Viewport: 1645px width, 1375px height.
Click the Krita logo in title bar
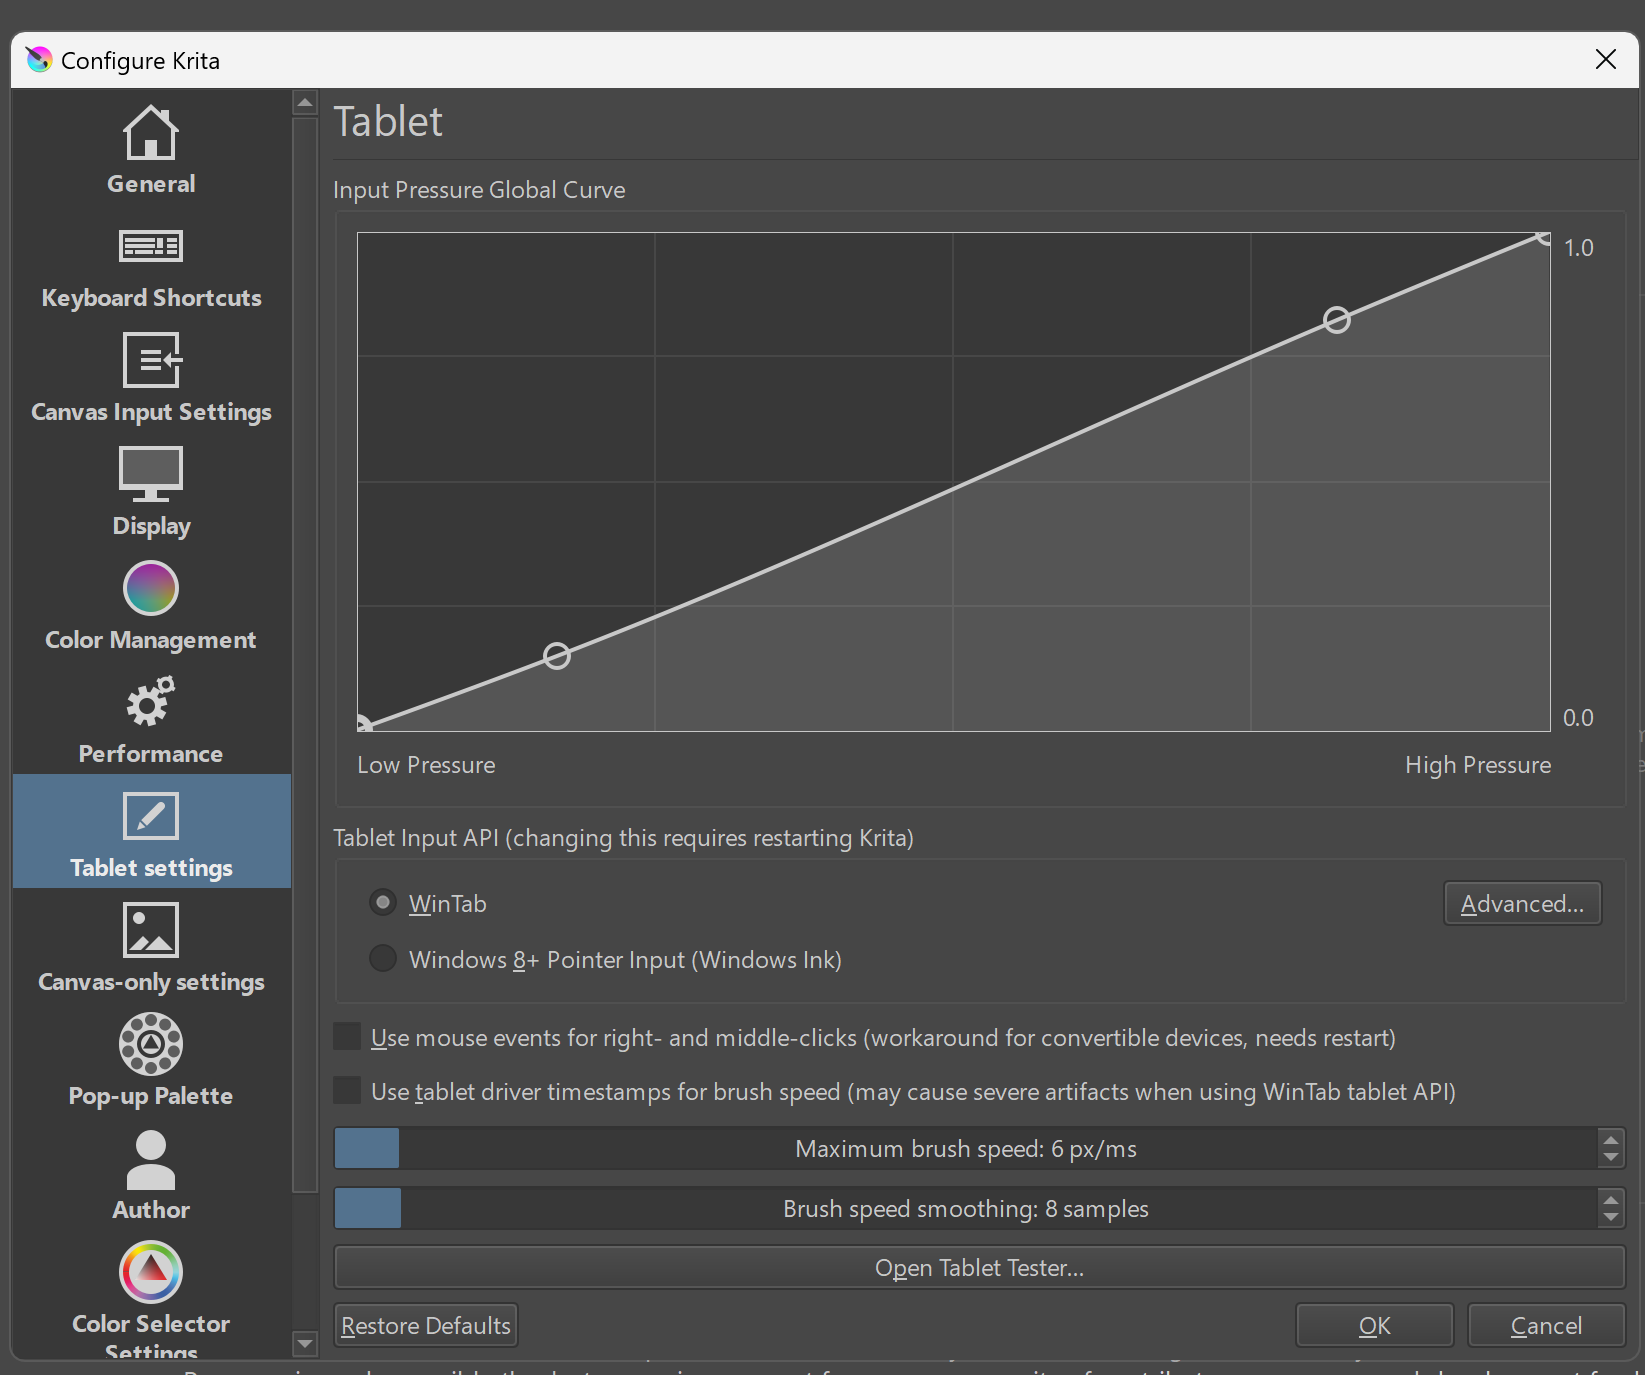tap(39, 60)
